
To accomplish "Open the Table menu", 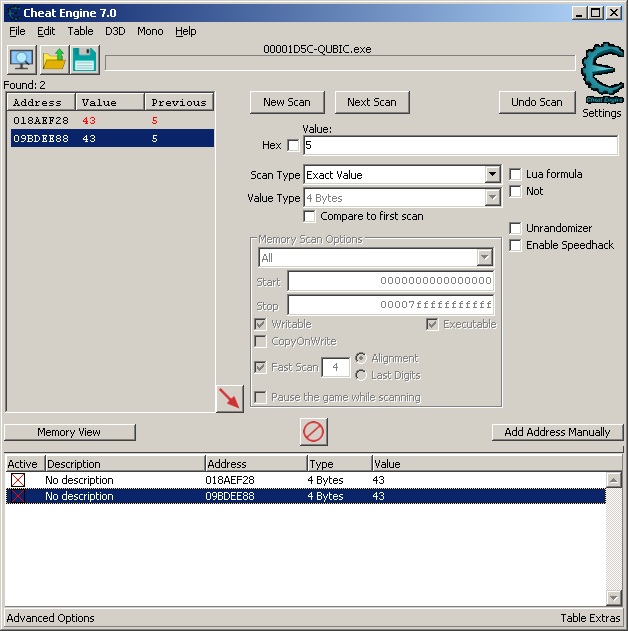I will point(80,31).
